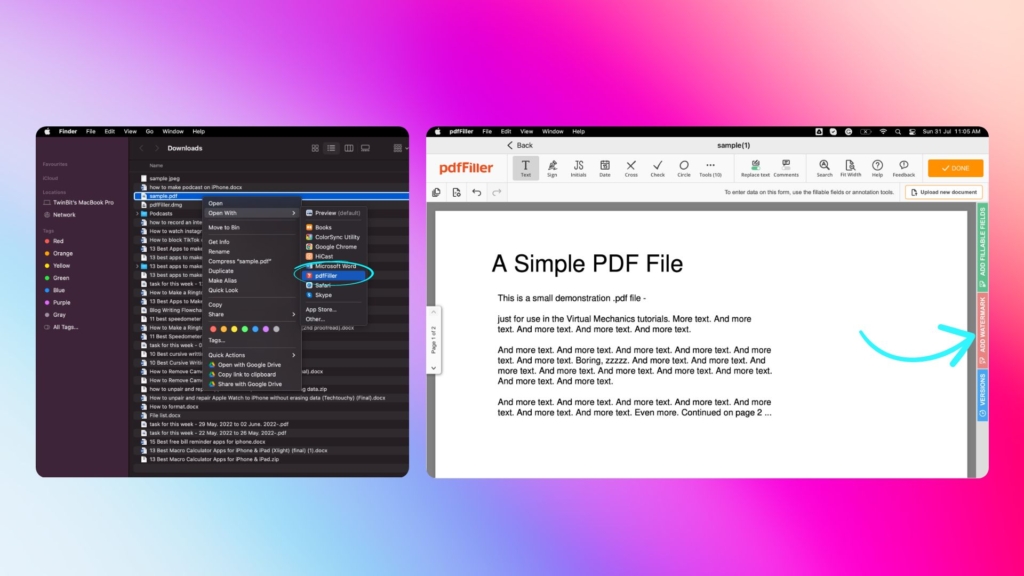Choose the Sign tool in pdfFiller
This screenshot has height=576, width=1024.
click(552, 168)
